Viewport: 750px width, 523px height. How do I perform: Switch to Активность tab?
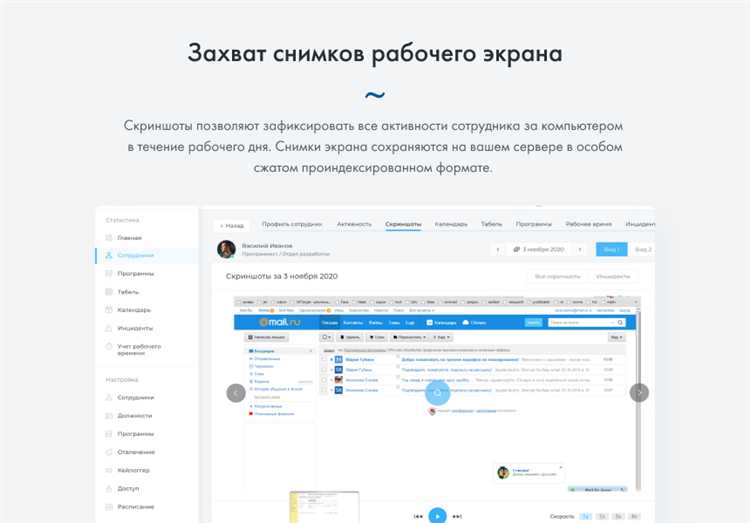354,224
